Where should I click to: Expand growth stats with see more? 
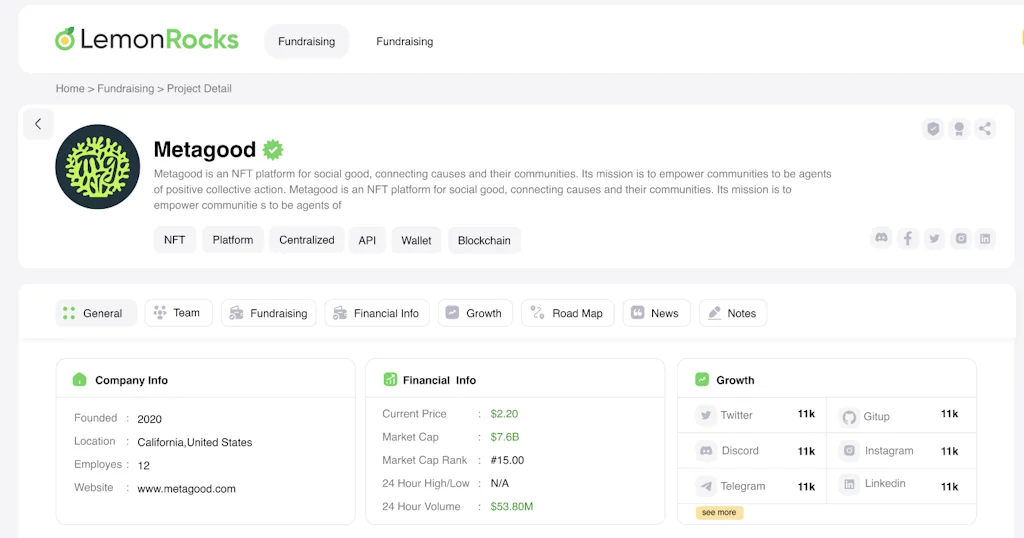coord(719,512)
